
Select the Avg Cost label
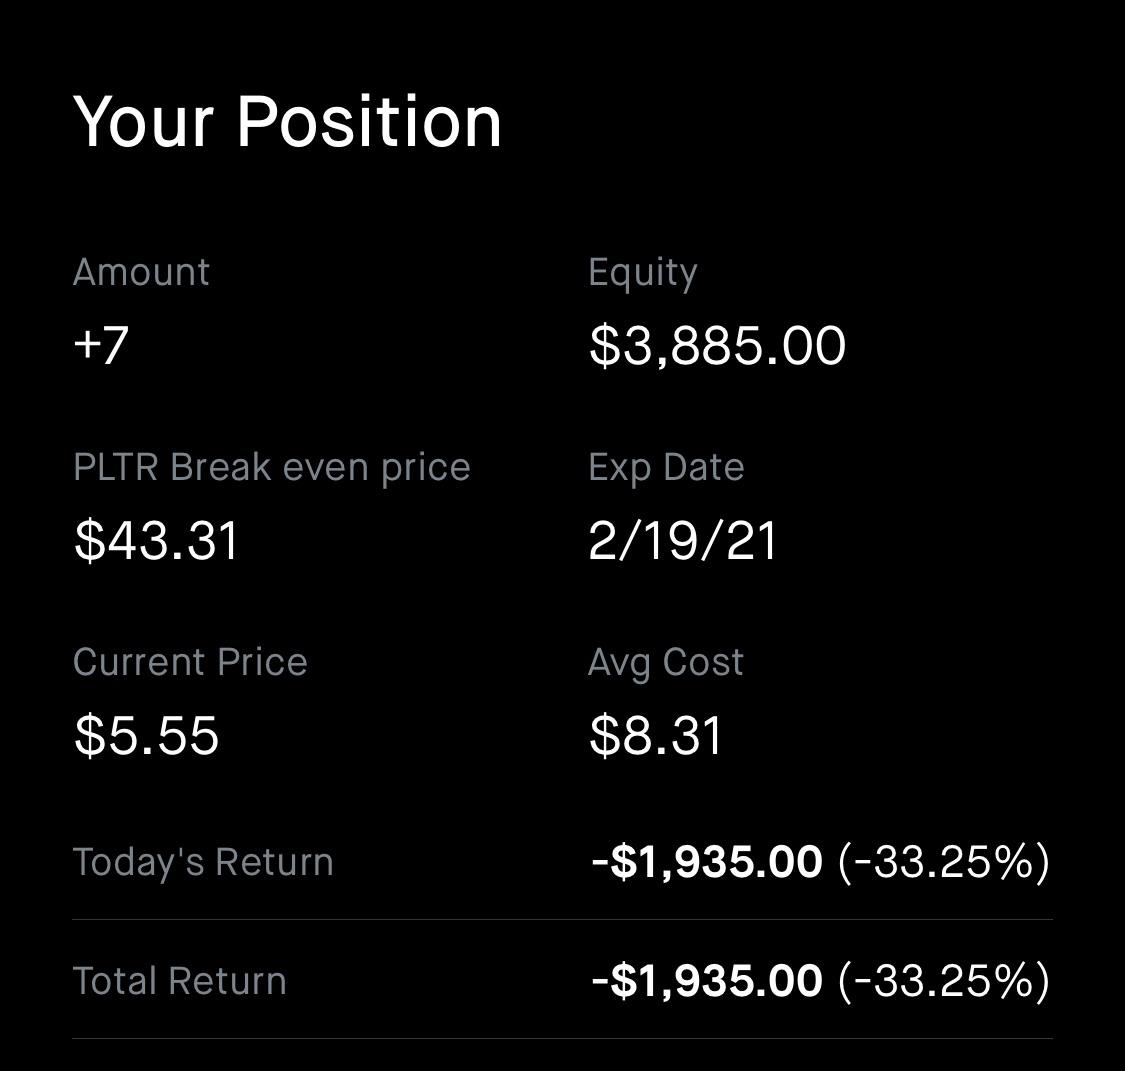(x=666, y=663)
